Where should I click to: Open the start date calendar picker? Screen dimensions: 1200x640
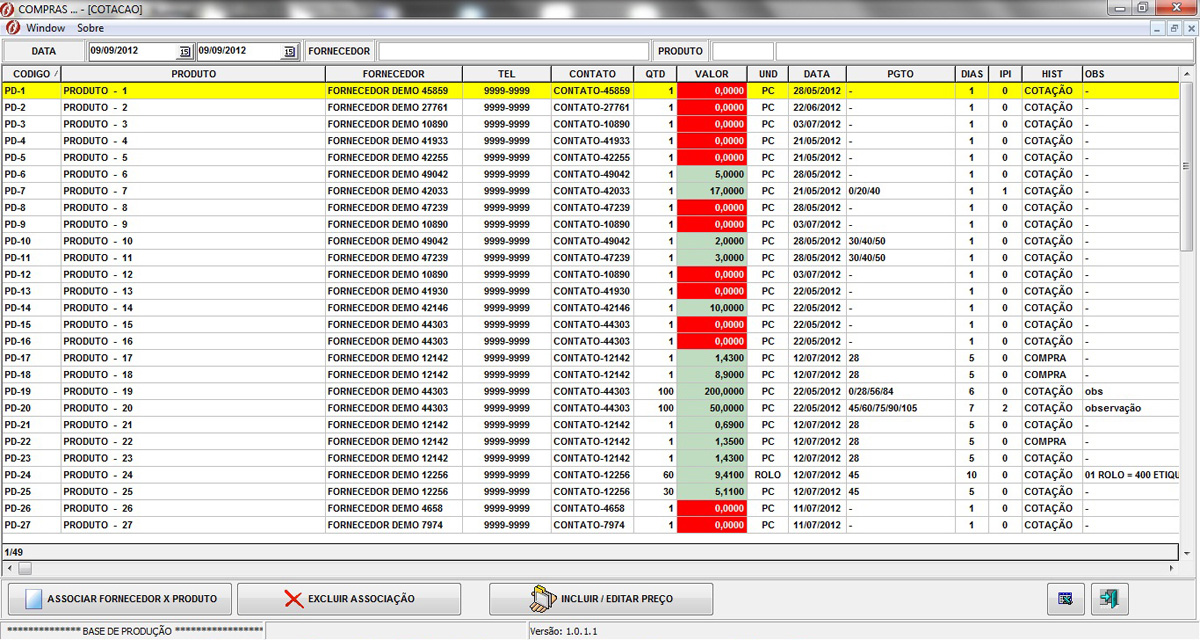184,51
